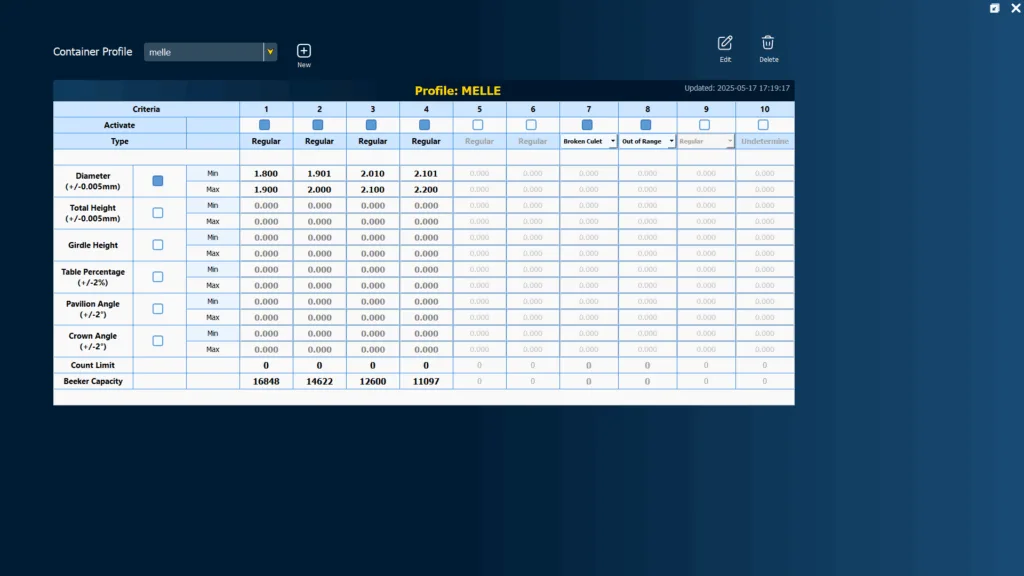Check the Girdle Height criteria checkbox
1024x576 pixels.
click(158, 245)
